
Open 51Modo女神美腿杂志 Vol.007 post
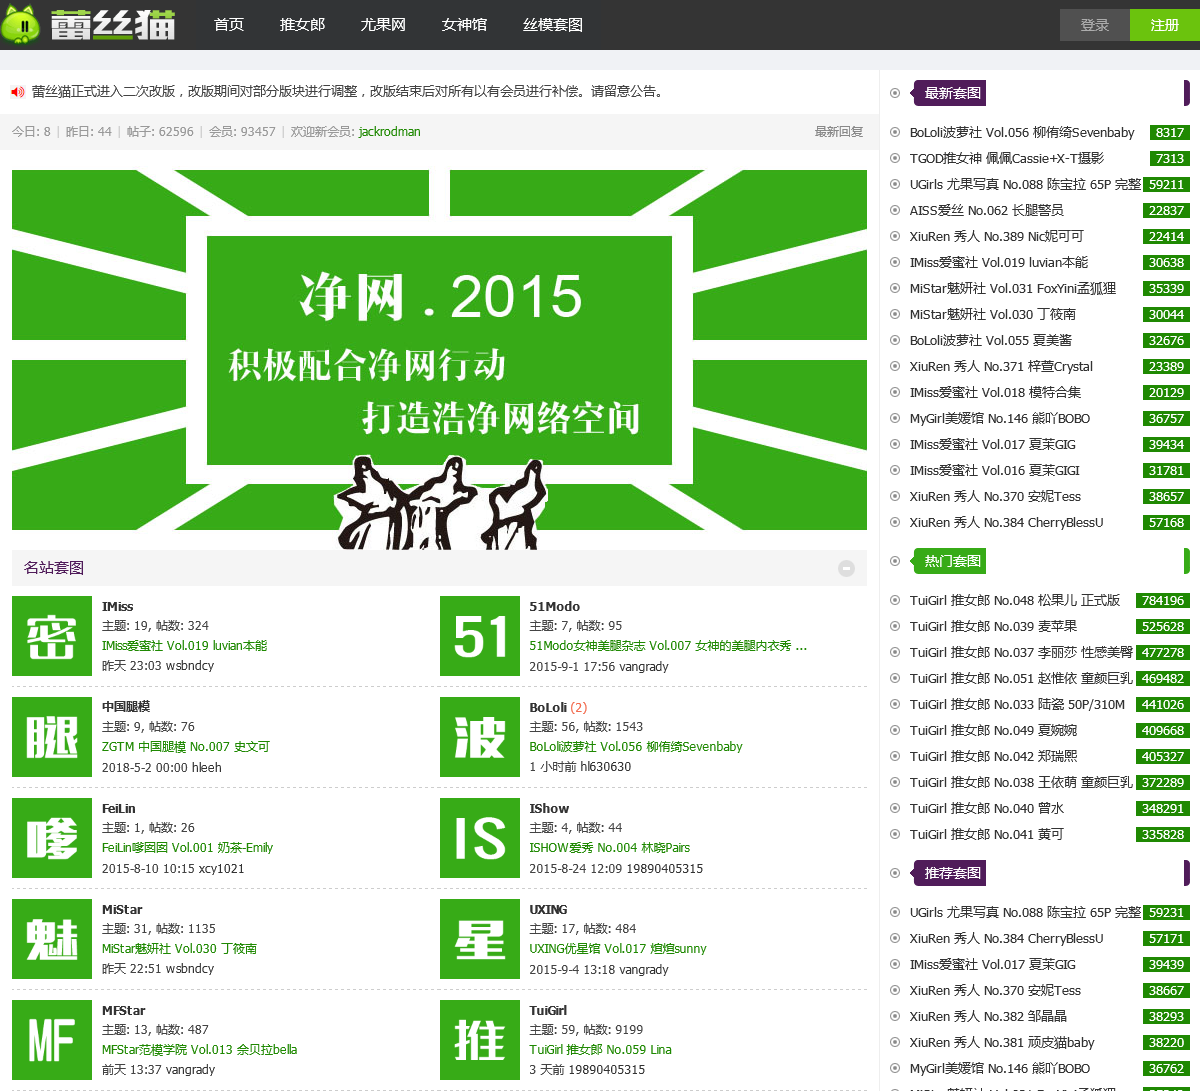click(668, 646)
